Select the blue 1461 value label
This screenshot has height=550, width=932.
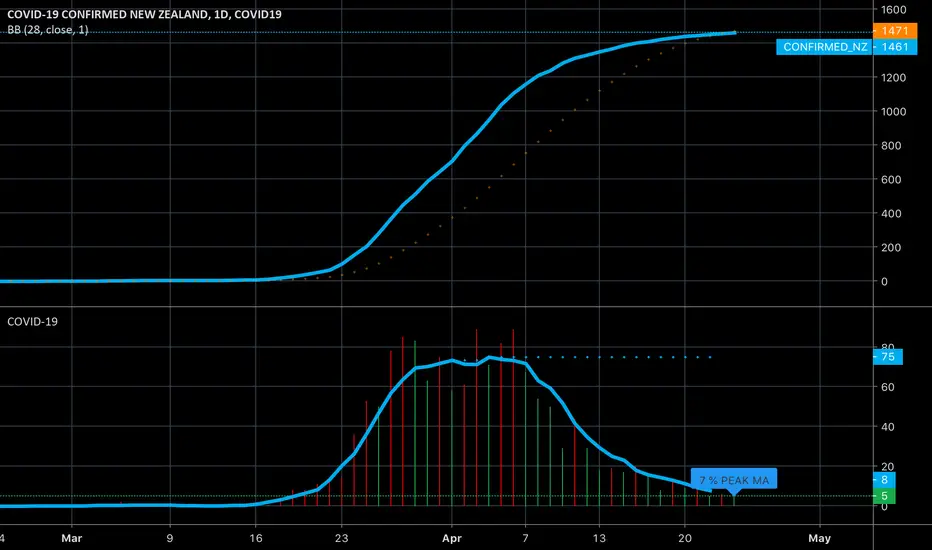click(895, 47)
